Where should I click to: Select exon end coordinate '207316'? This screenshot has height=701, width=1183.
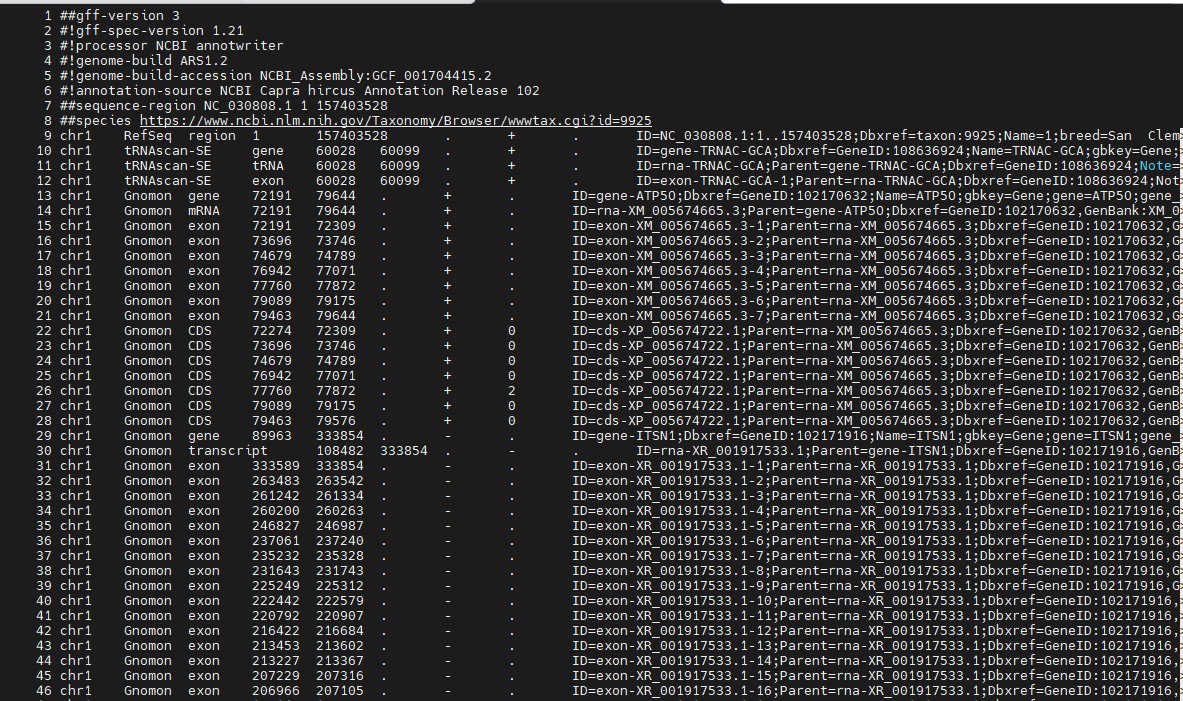click(x=340, y=676)
